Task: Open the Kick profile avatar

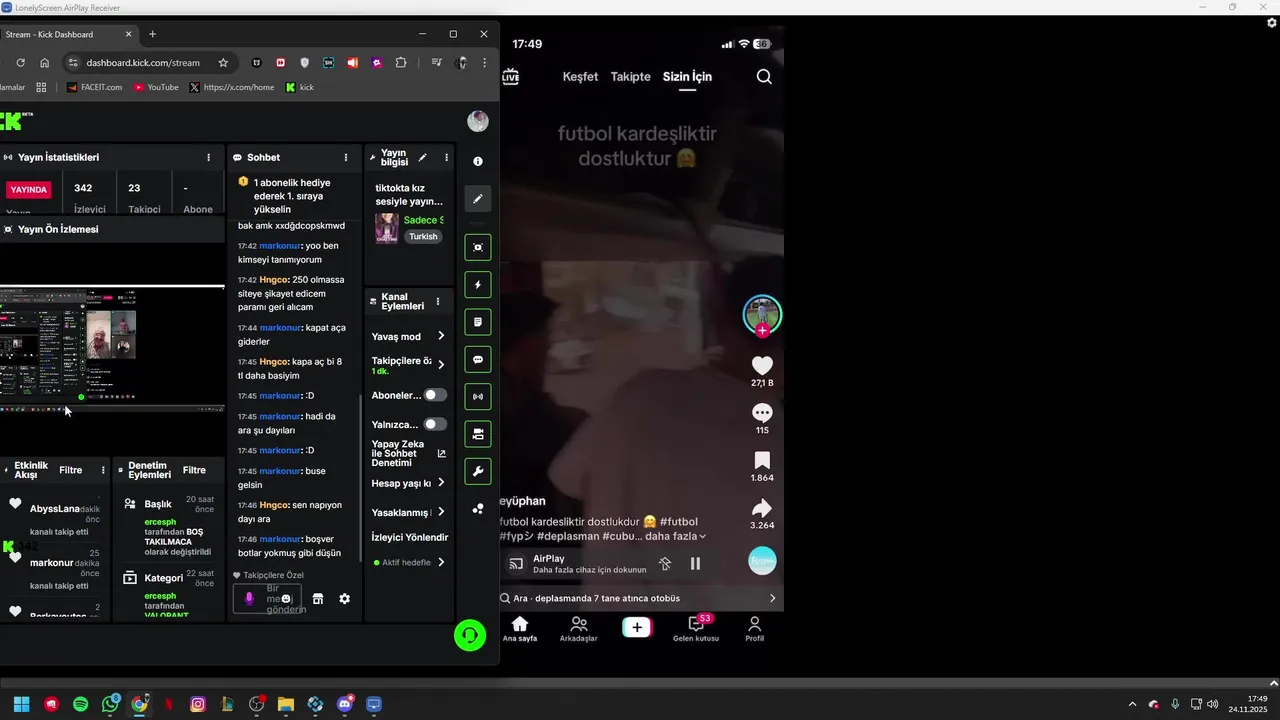Action: (x=478, y=121)
